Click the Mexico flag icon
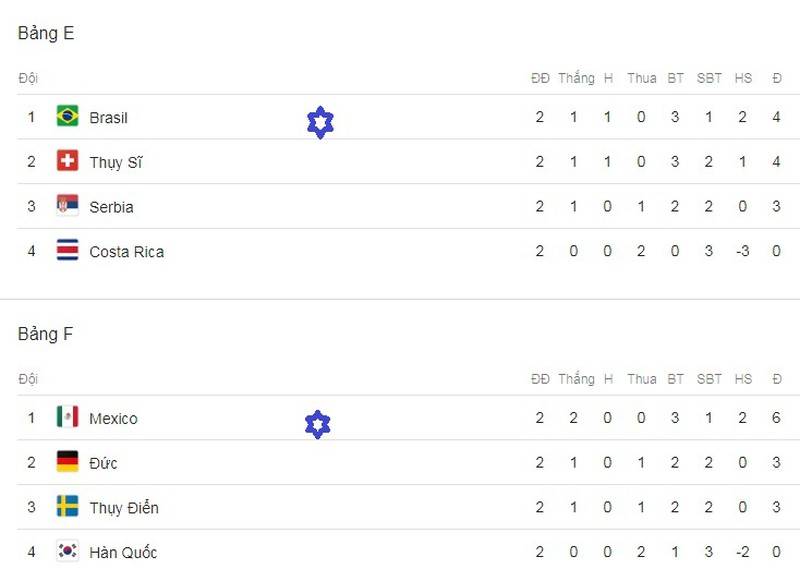The height and width of the screenshot is (581, 800). point(68,418)
